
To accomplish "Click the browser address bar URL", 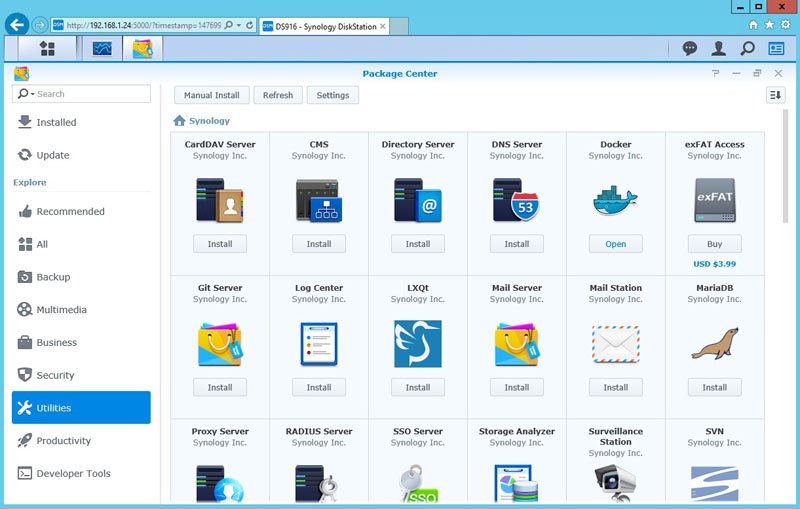I will (x=144, y=25).
